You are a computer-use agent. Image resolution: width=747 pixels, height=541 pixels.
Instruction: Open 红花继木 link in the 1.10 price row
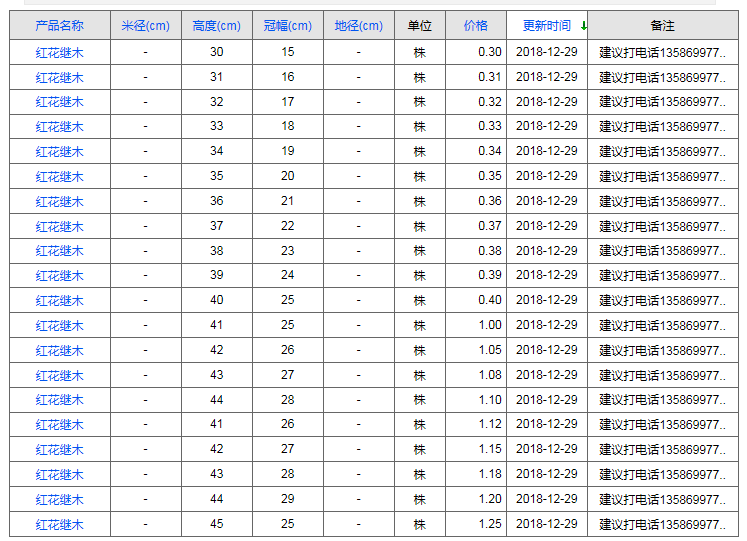coord(60,400)
